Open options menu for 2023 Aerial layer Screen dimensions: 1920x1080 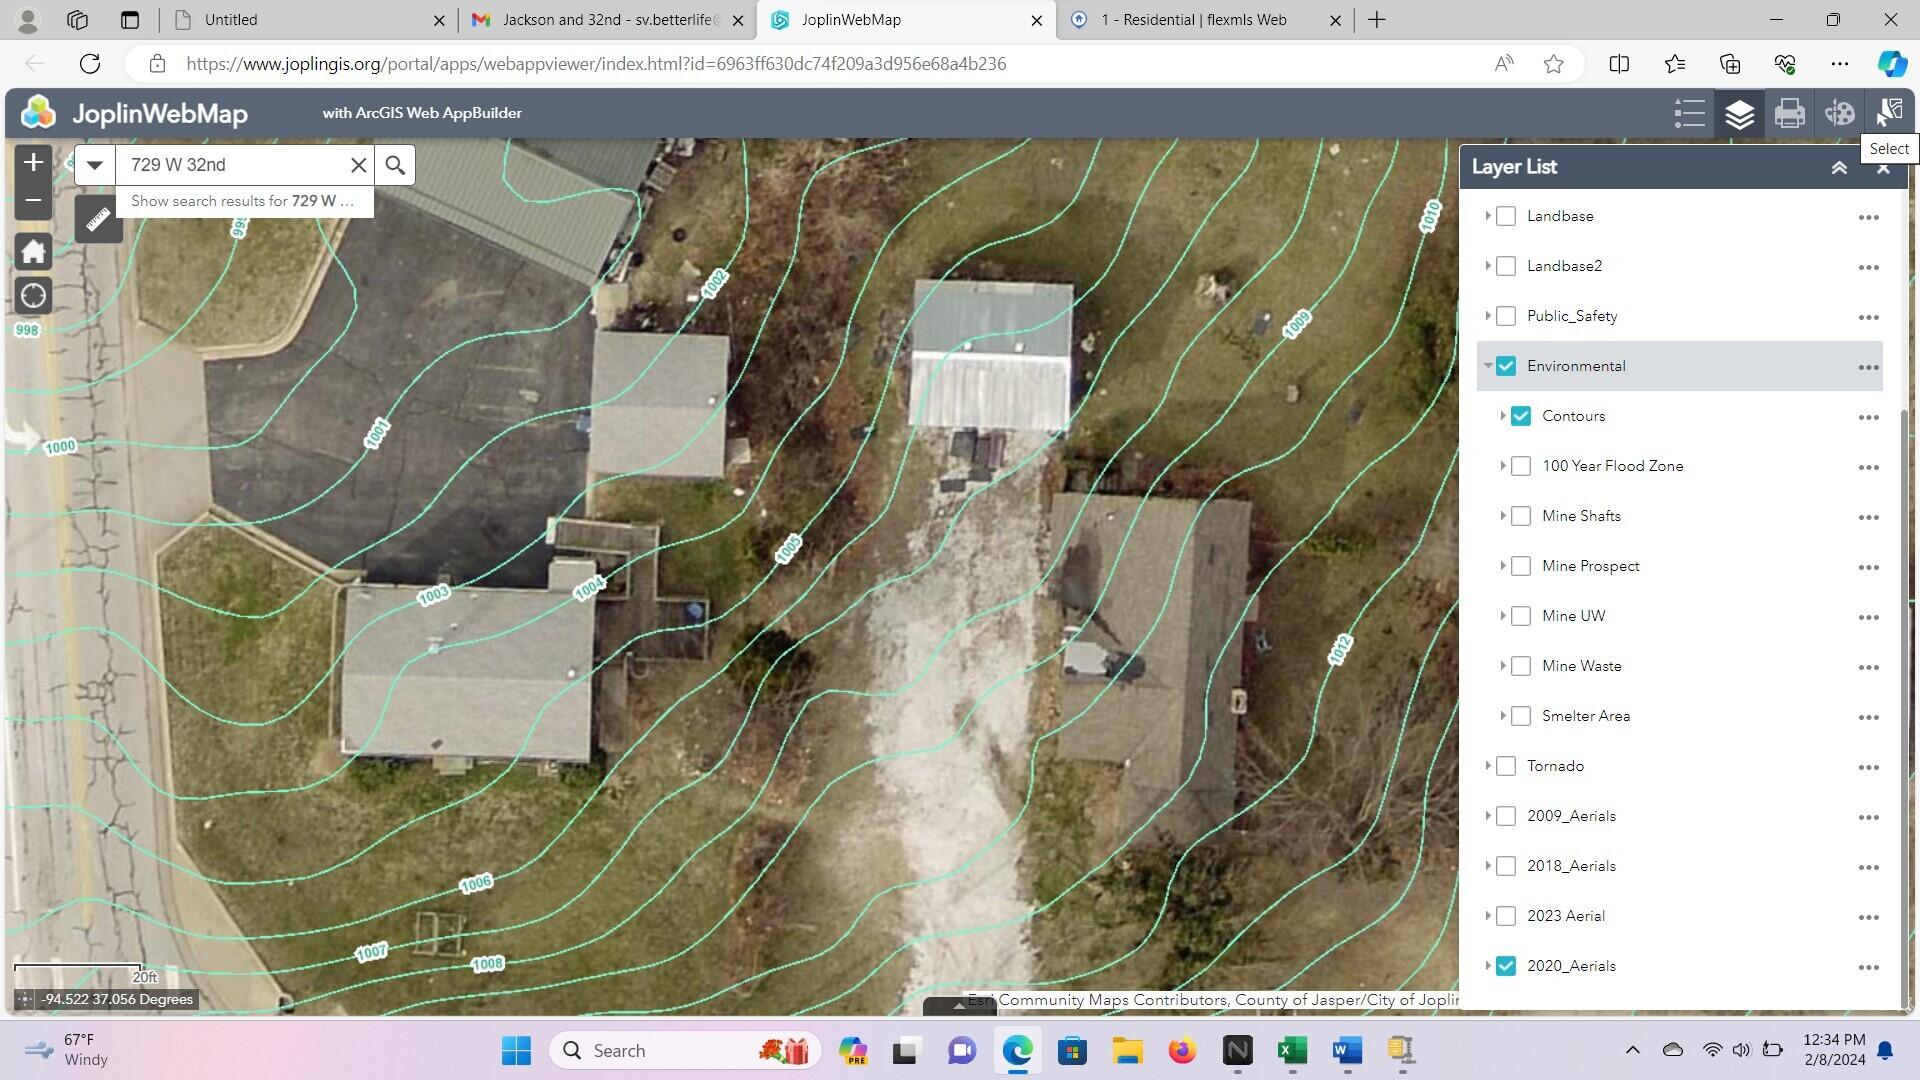pyautogui.click(x=1868, y=917)
